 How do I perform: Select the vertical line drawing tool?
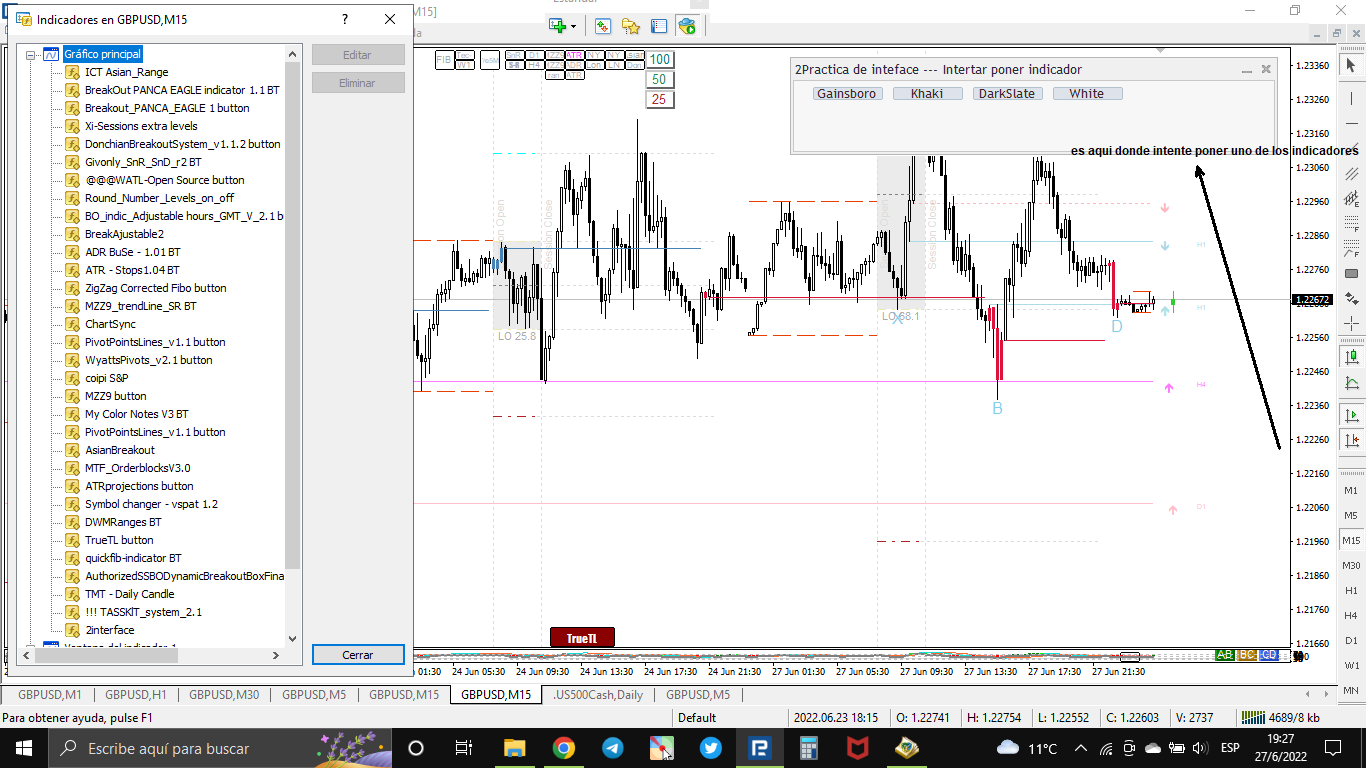(x=1351, y=100)
